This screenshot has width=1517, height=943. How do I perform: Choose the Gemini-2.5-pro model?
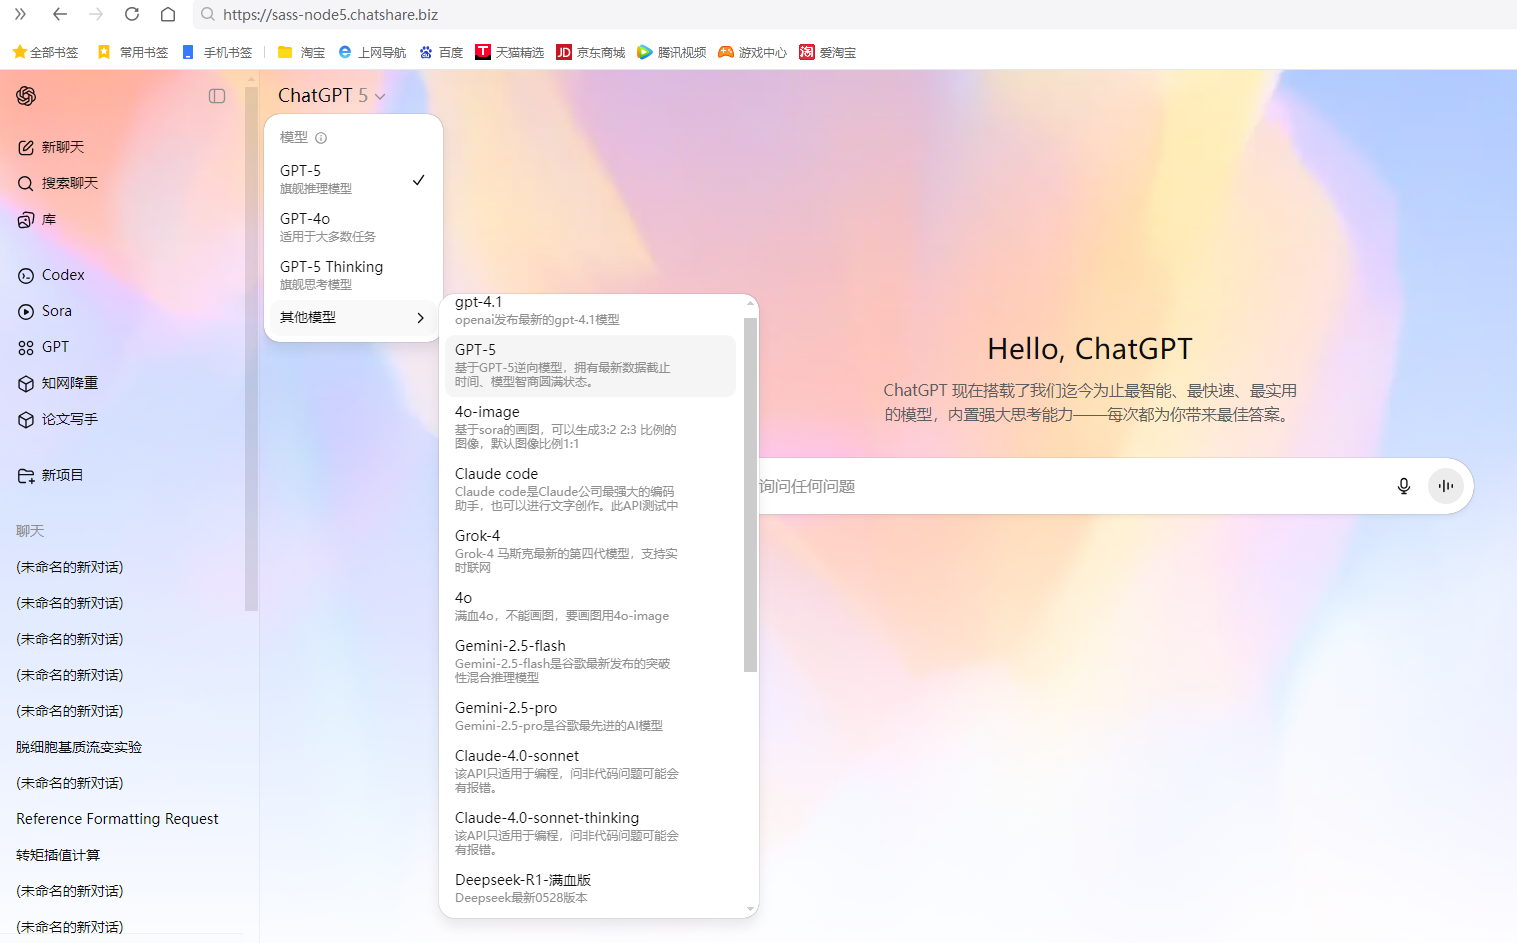pyautogui.click(x=590, y=716)
